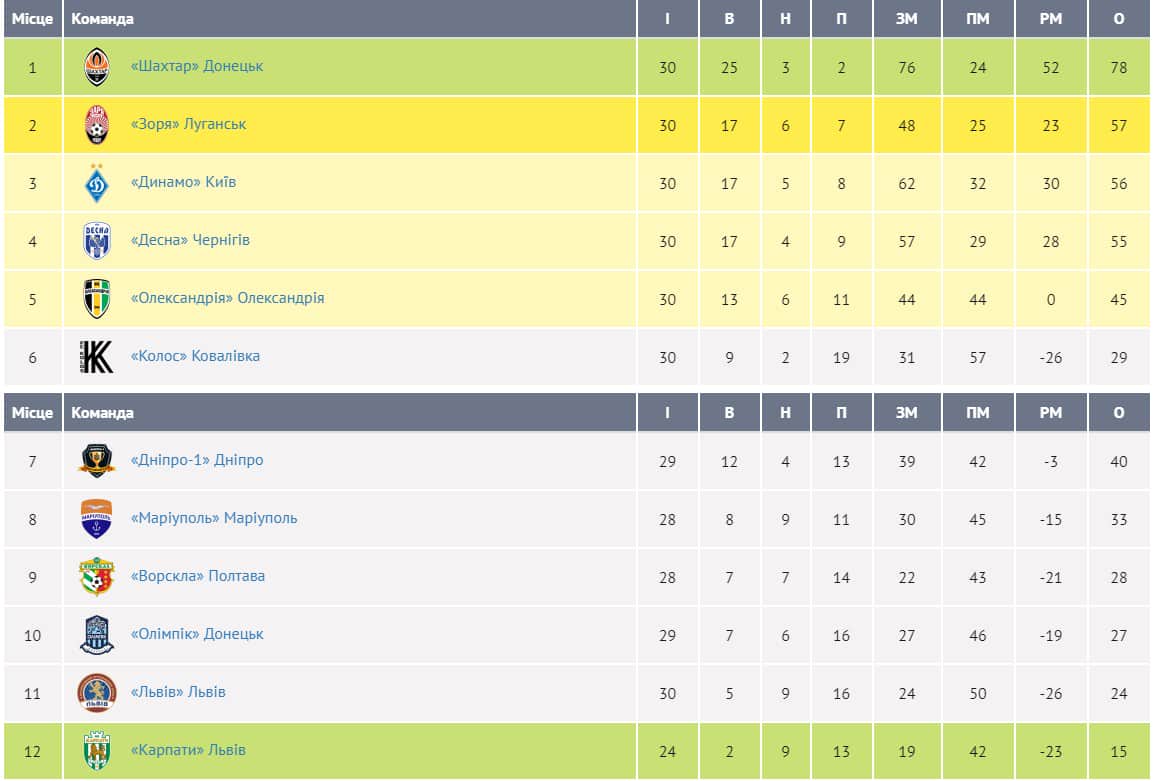Click the Zorya Luhansk club crest
Viewport: 1154px width, 781px height.
pyautogui.click(x=97, y=125)
